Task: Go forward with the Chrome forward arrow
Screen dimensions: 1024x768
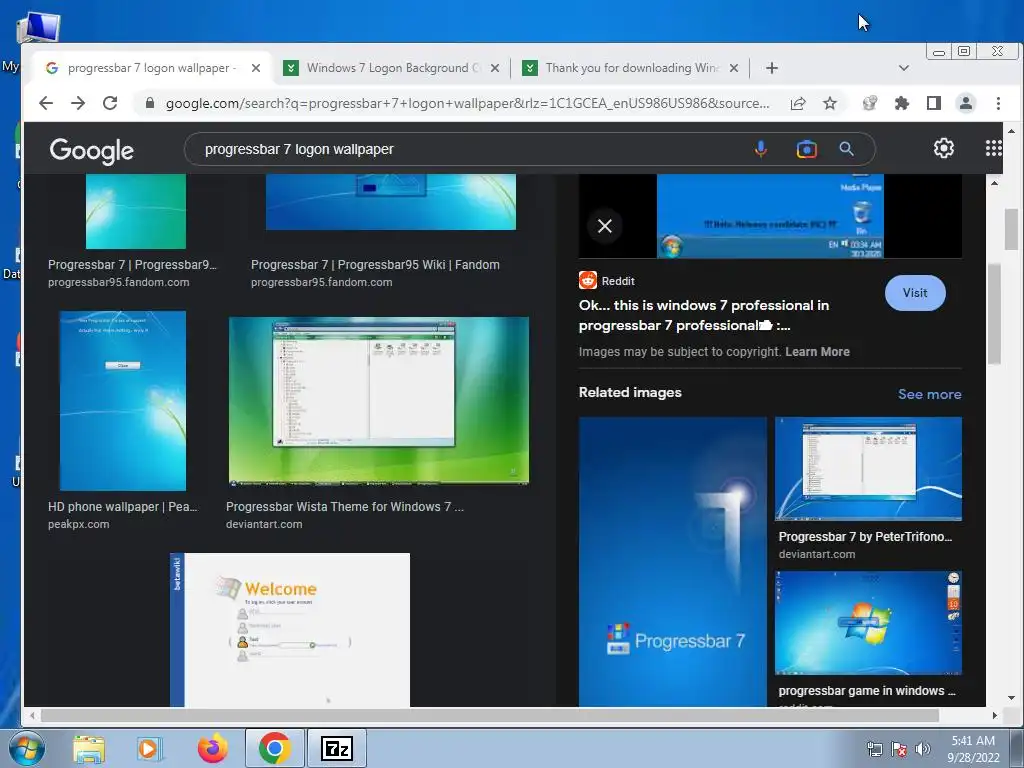Action: coord(78,103)
